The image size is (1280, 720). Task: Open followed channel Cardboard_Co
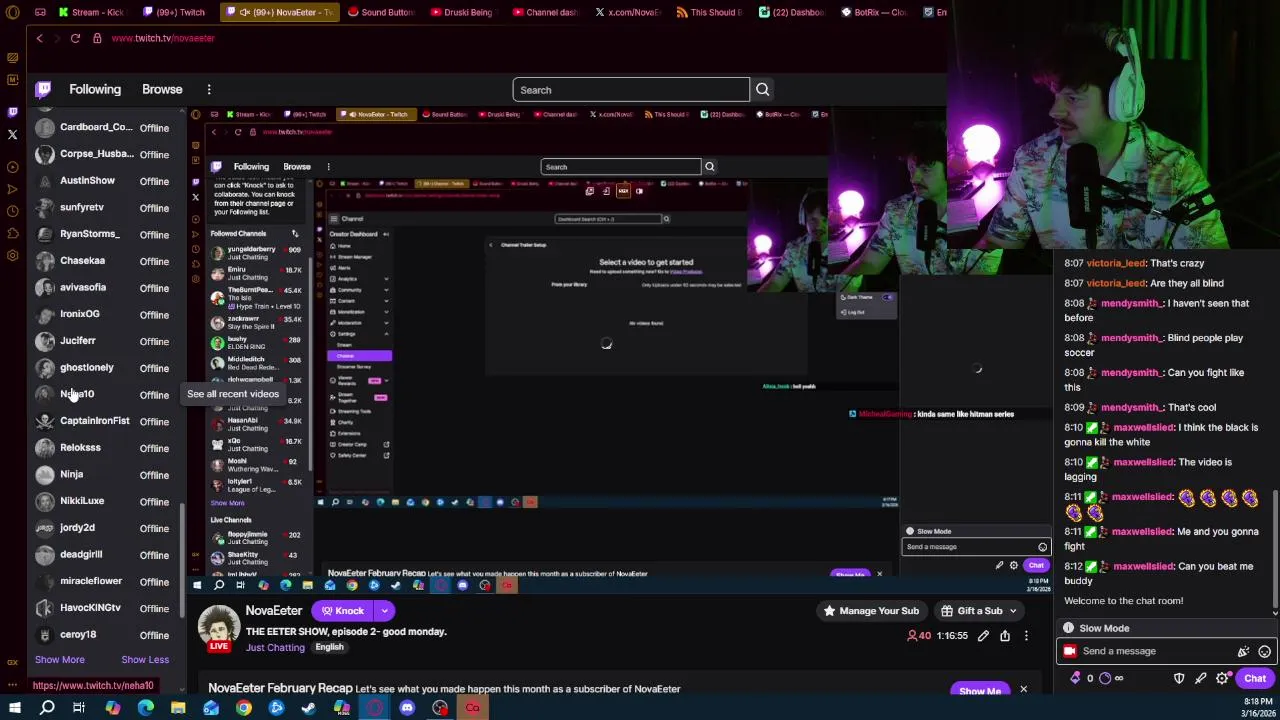tap(105, 128)
